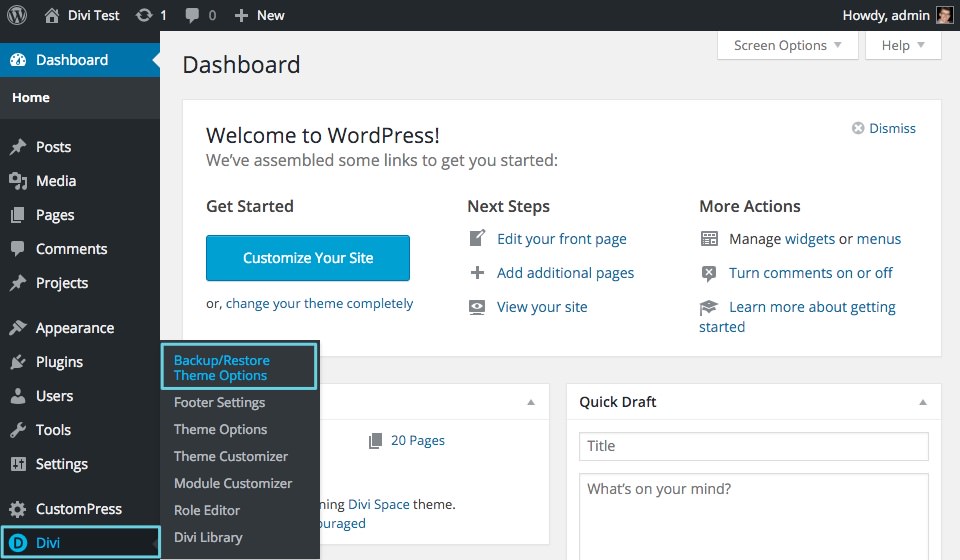Screen dimensions: 960x560
Task: Expand the Help dropdown tab
Action: pos(903,45)
